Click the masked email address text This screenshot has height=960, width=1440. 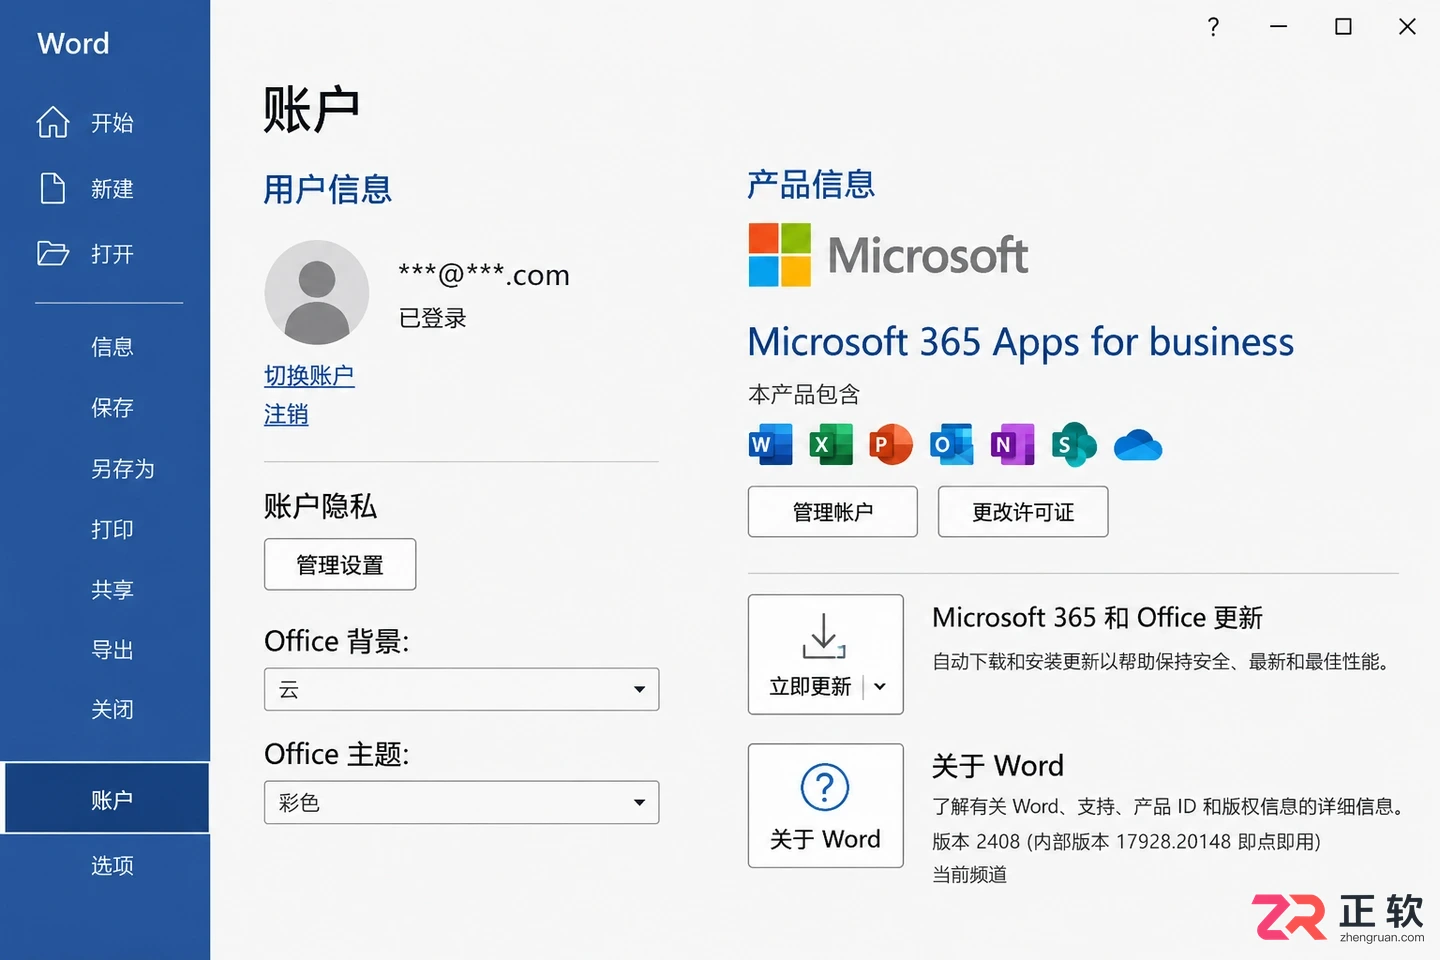484,275
